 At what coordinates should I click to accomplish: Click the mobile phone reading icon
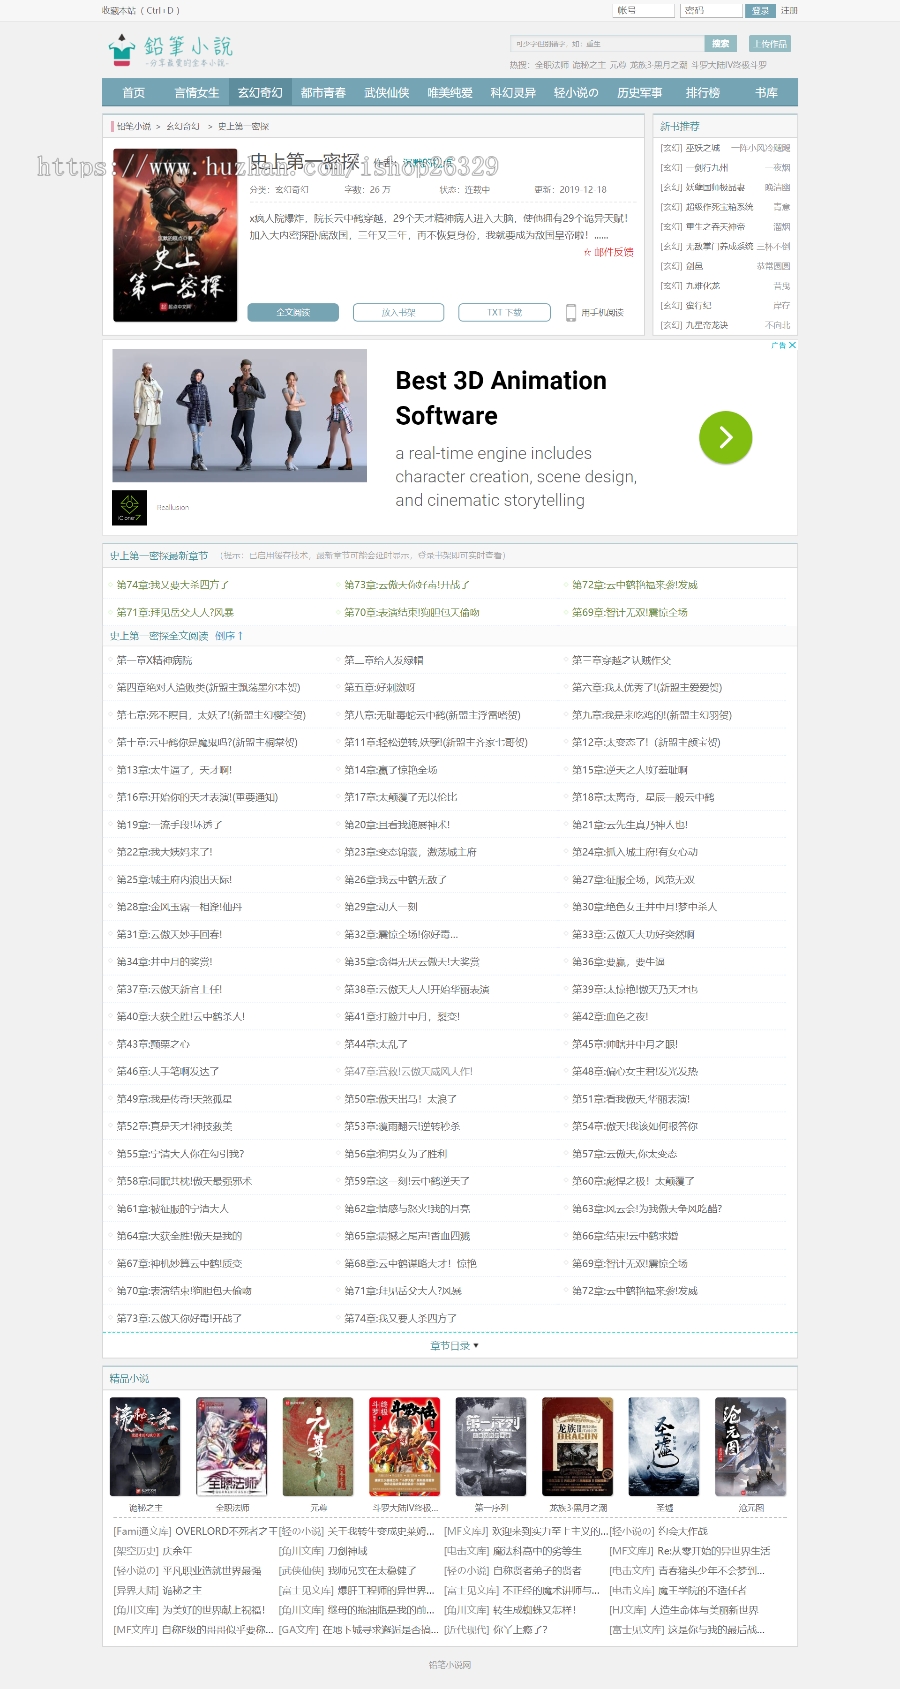point(571,312)
